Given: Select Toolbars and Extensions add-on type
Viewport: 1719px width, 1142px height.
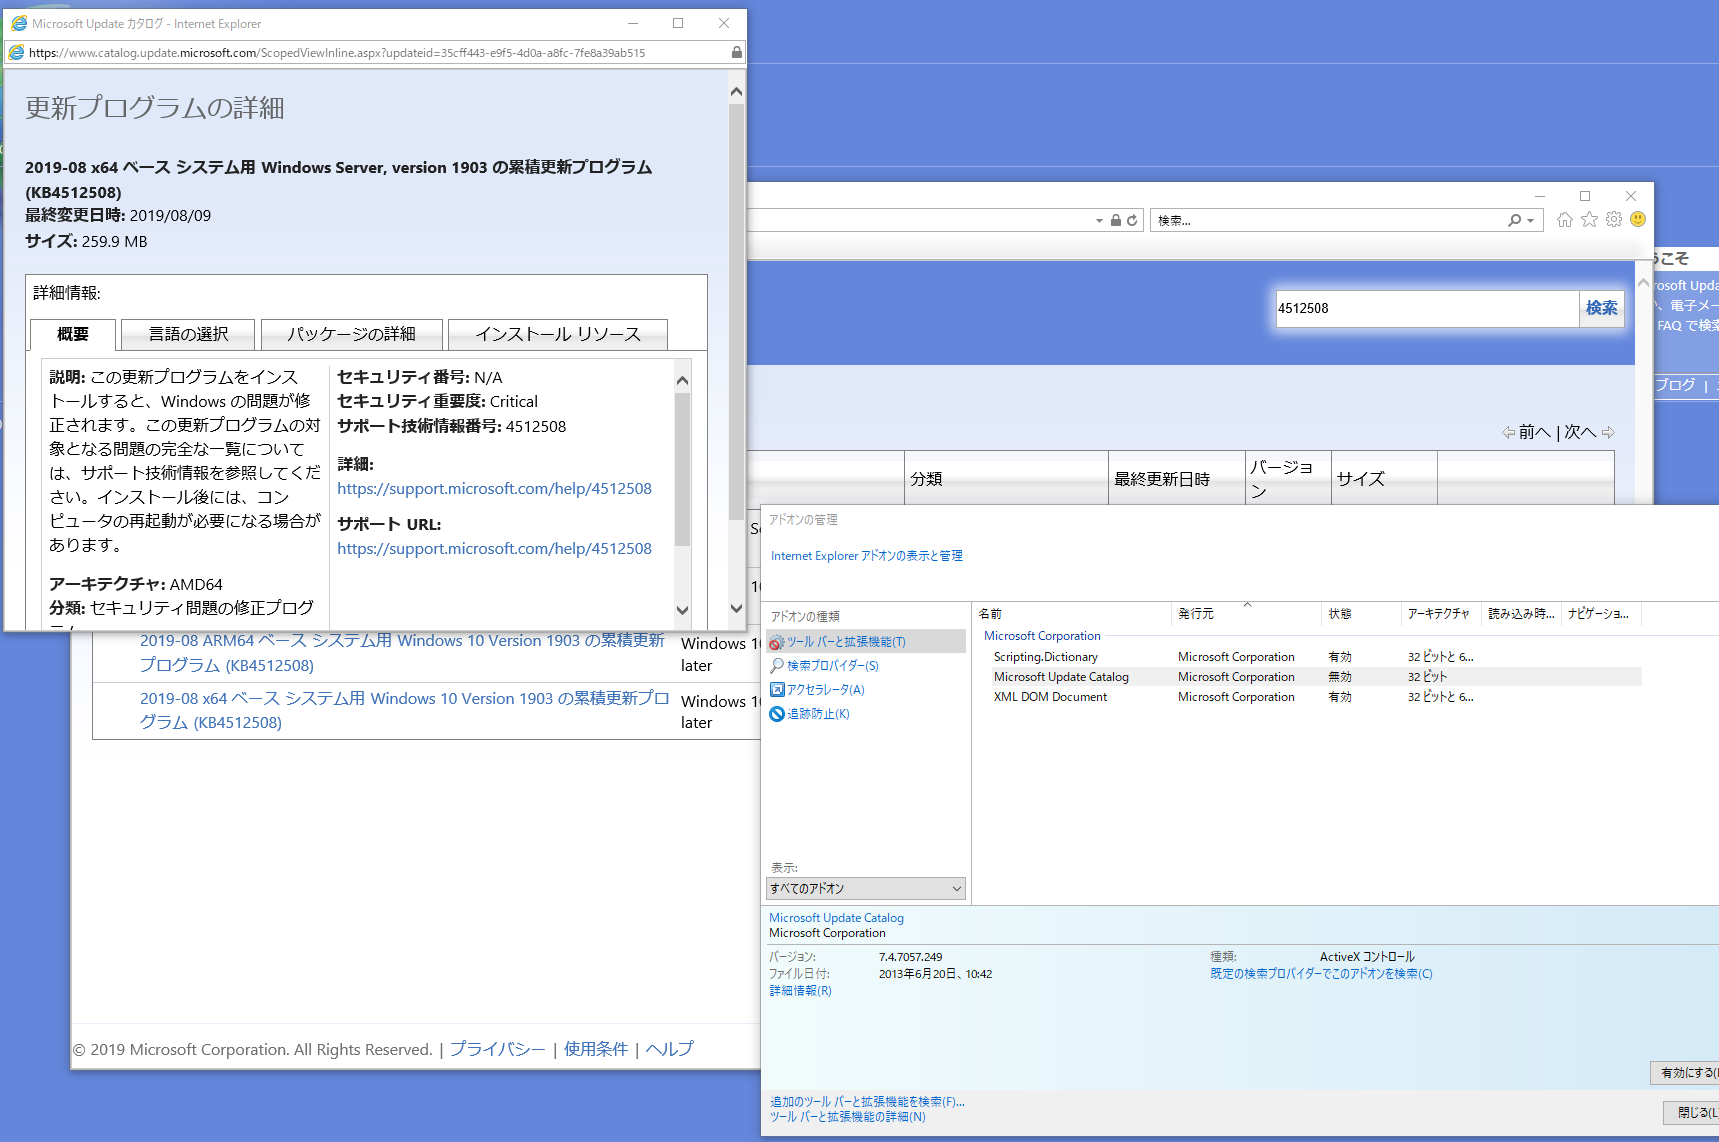Looking at the screenshot, I should tap(866, 642).
